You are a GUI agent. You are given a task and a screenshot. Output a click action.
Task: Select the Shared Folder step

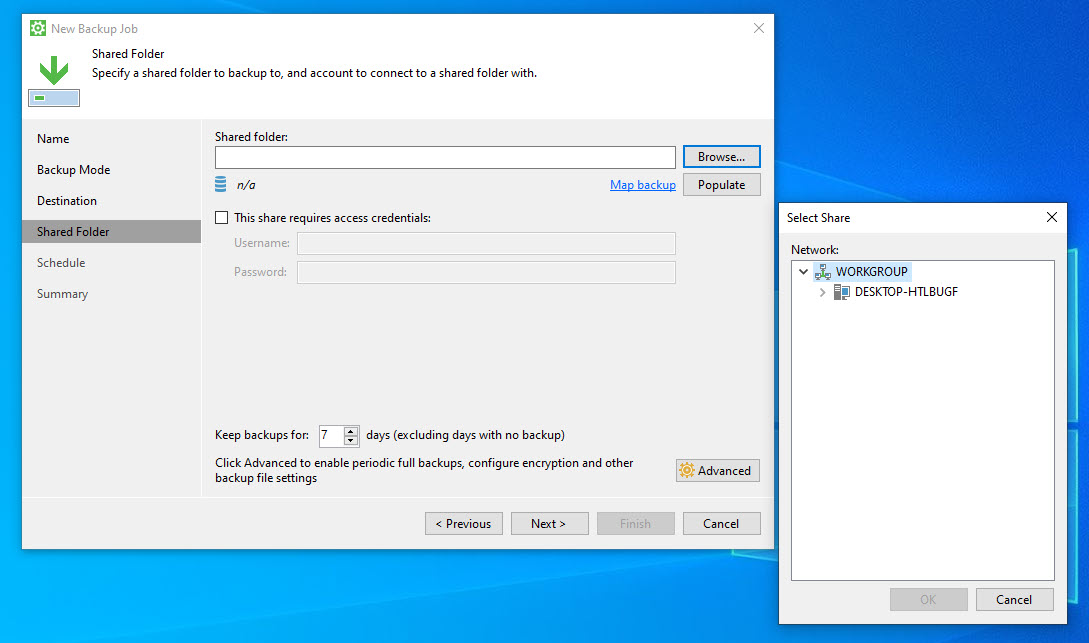[x=111, y=231]
